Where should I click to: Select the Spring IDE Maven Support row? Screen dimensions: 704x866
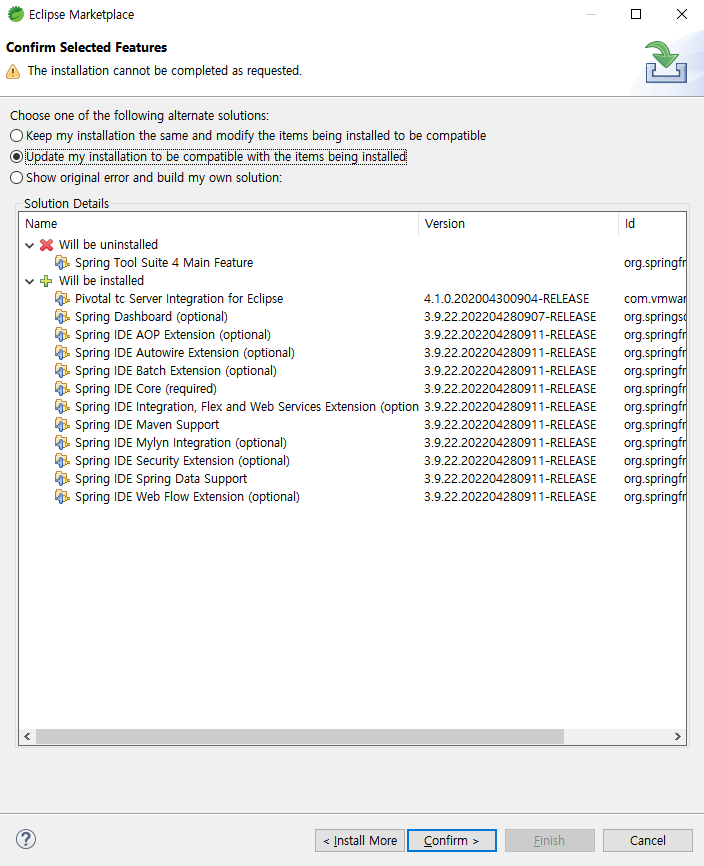point(352,425)
